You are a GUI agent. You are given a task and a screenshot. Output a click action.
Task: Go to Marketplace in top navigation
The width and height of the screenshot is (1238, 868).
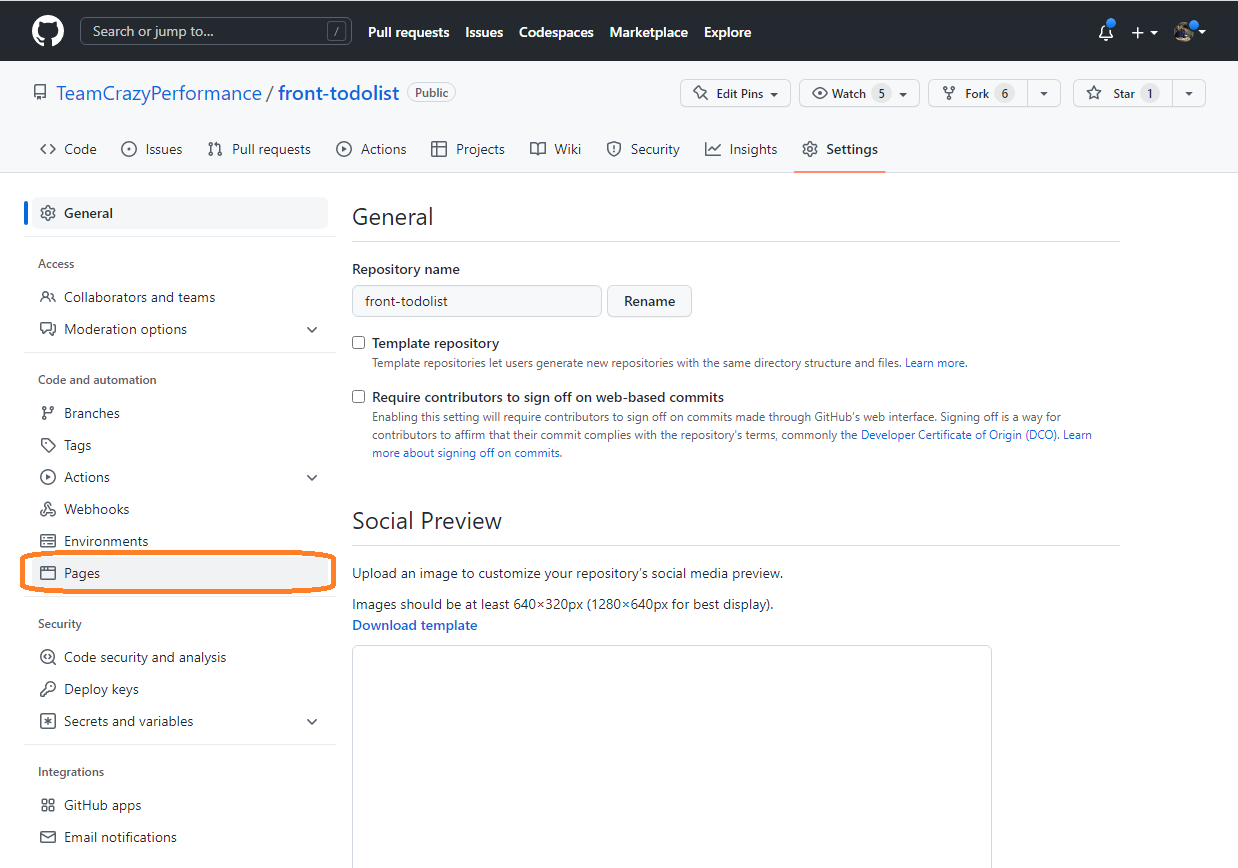click(649, 32)
